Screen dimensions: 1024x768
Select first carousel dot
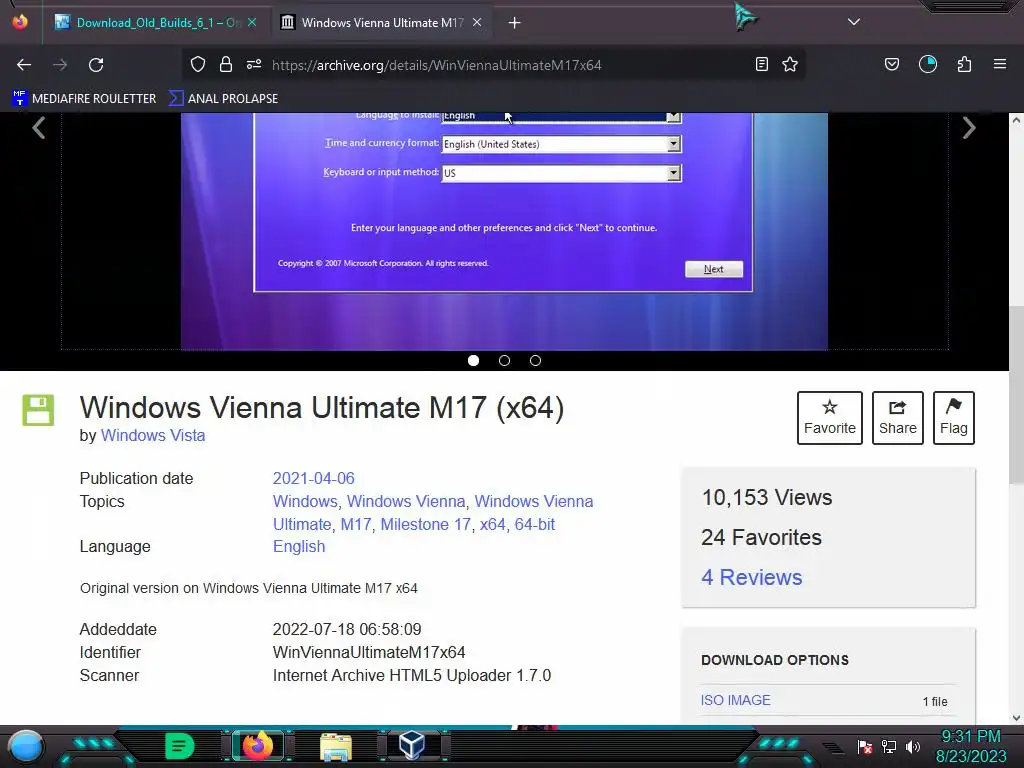pos(473,360)
